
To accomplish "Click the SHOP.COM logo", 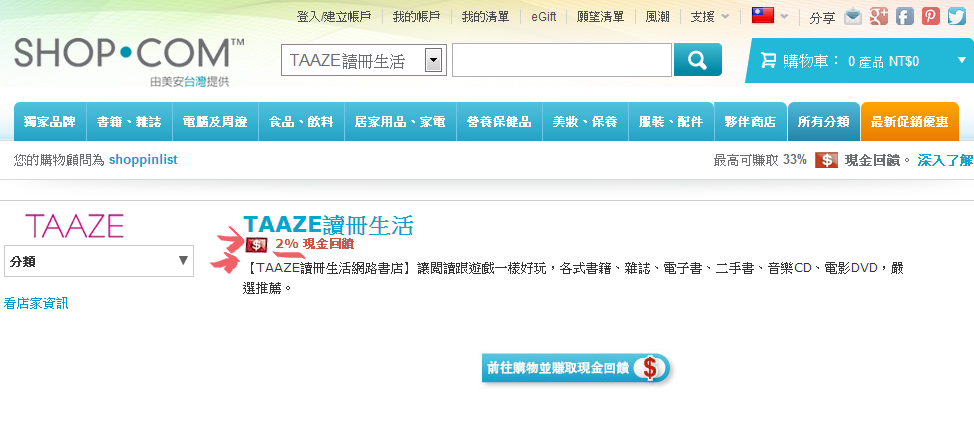I will click(129, 54).
